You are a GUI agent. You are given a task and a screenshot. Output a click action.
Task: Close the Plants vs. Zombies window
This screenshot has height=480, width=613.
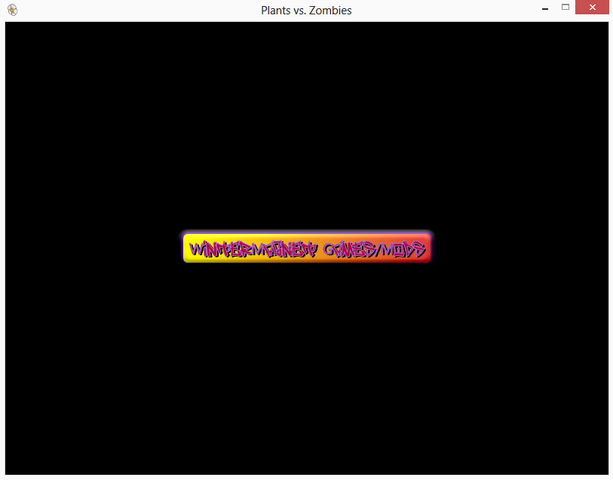click(592, 7)
